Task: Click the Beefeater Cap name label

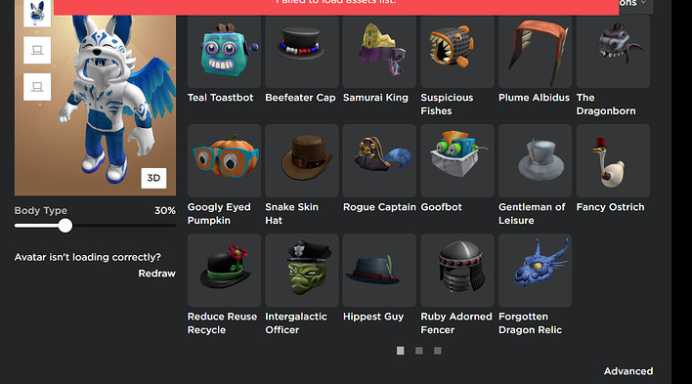Action: pyautogui.click(x=300, y=98)
